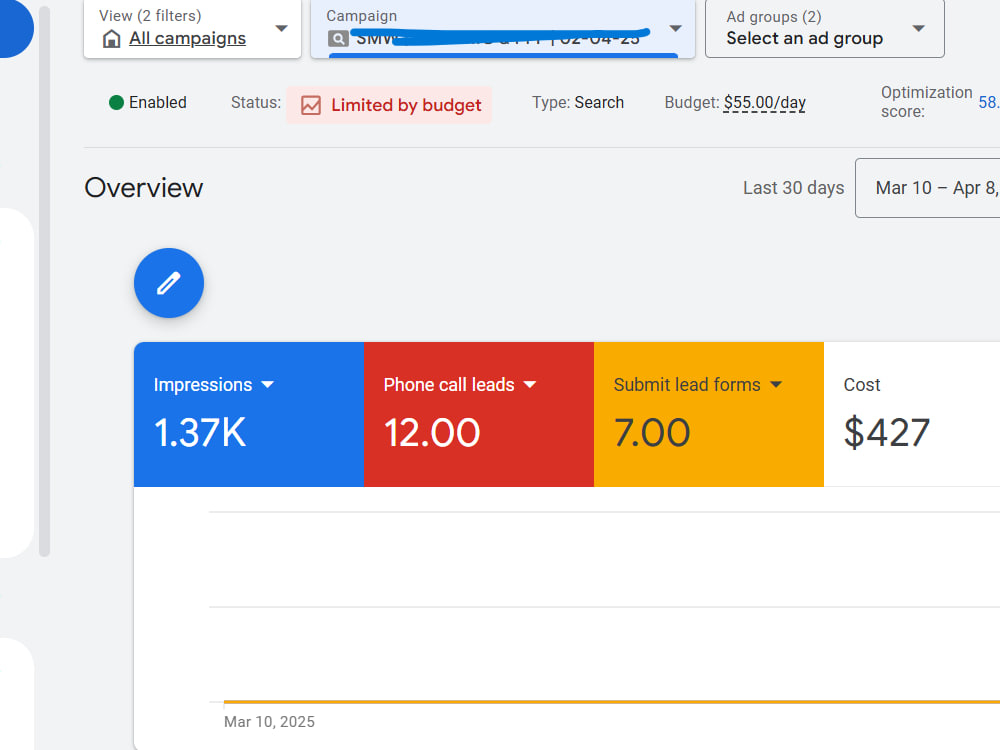Open the Impressions metric dropdown
Screen dimensions: 1000x750
(x=268, y=385)
